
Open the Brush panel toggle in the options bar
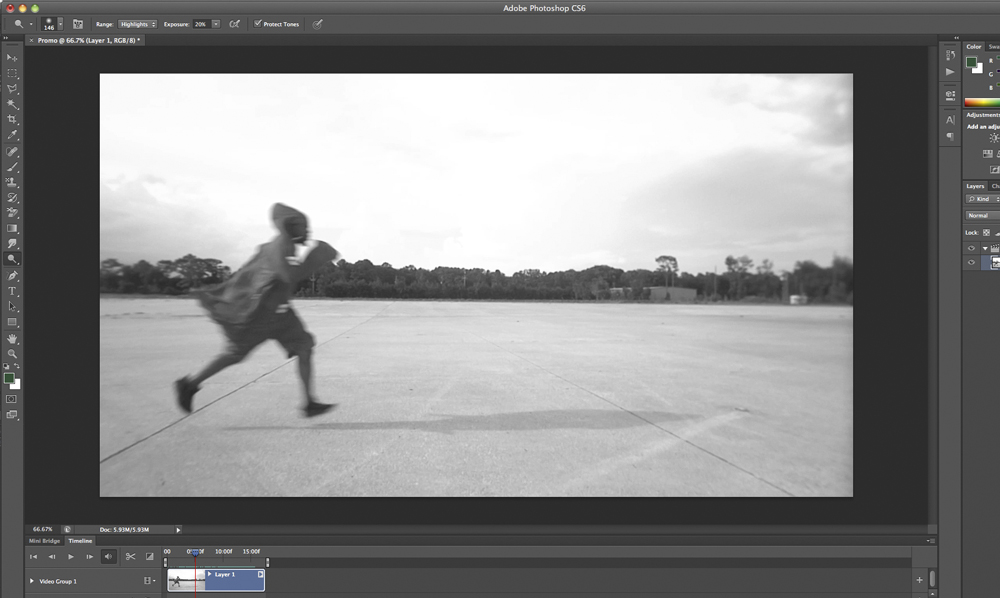click(78, 24)
